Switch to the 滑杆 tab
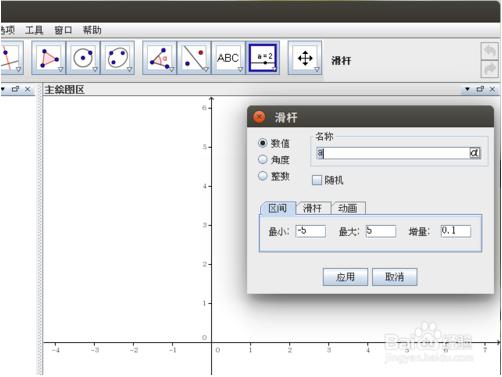This screenshot has height=377, width=502. pyautogui.click(x=313, y=208)
